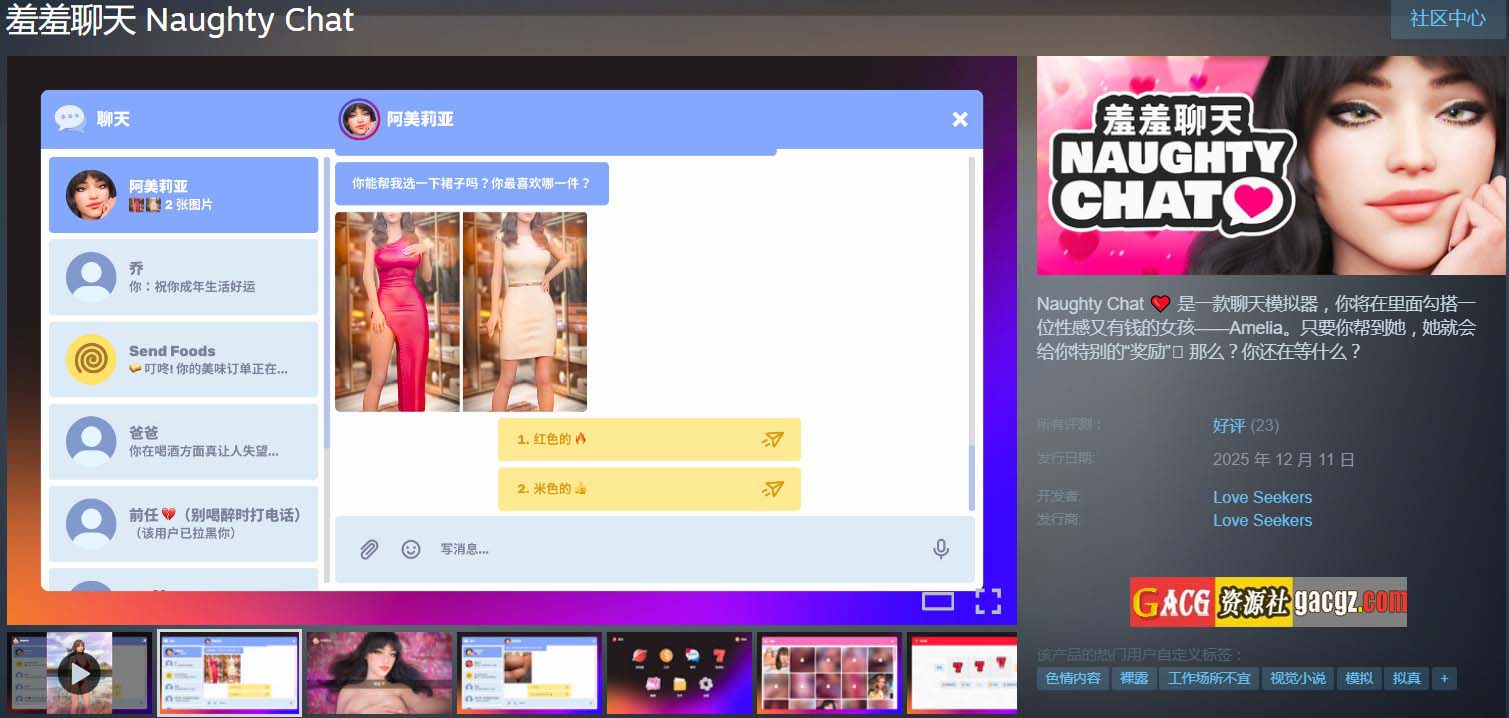Open the Love Seekers developer link

[1262, 497]
